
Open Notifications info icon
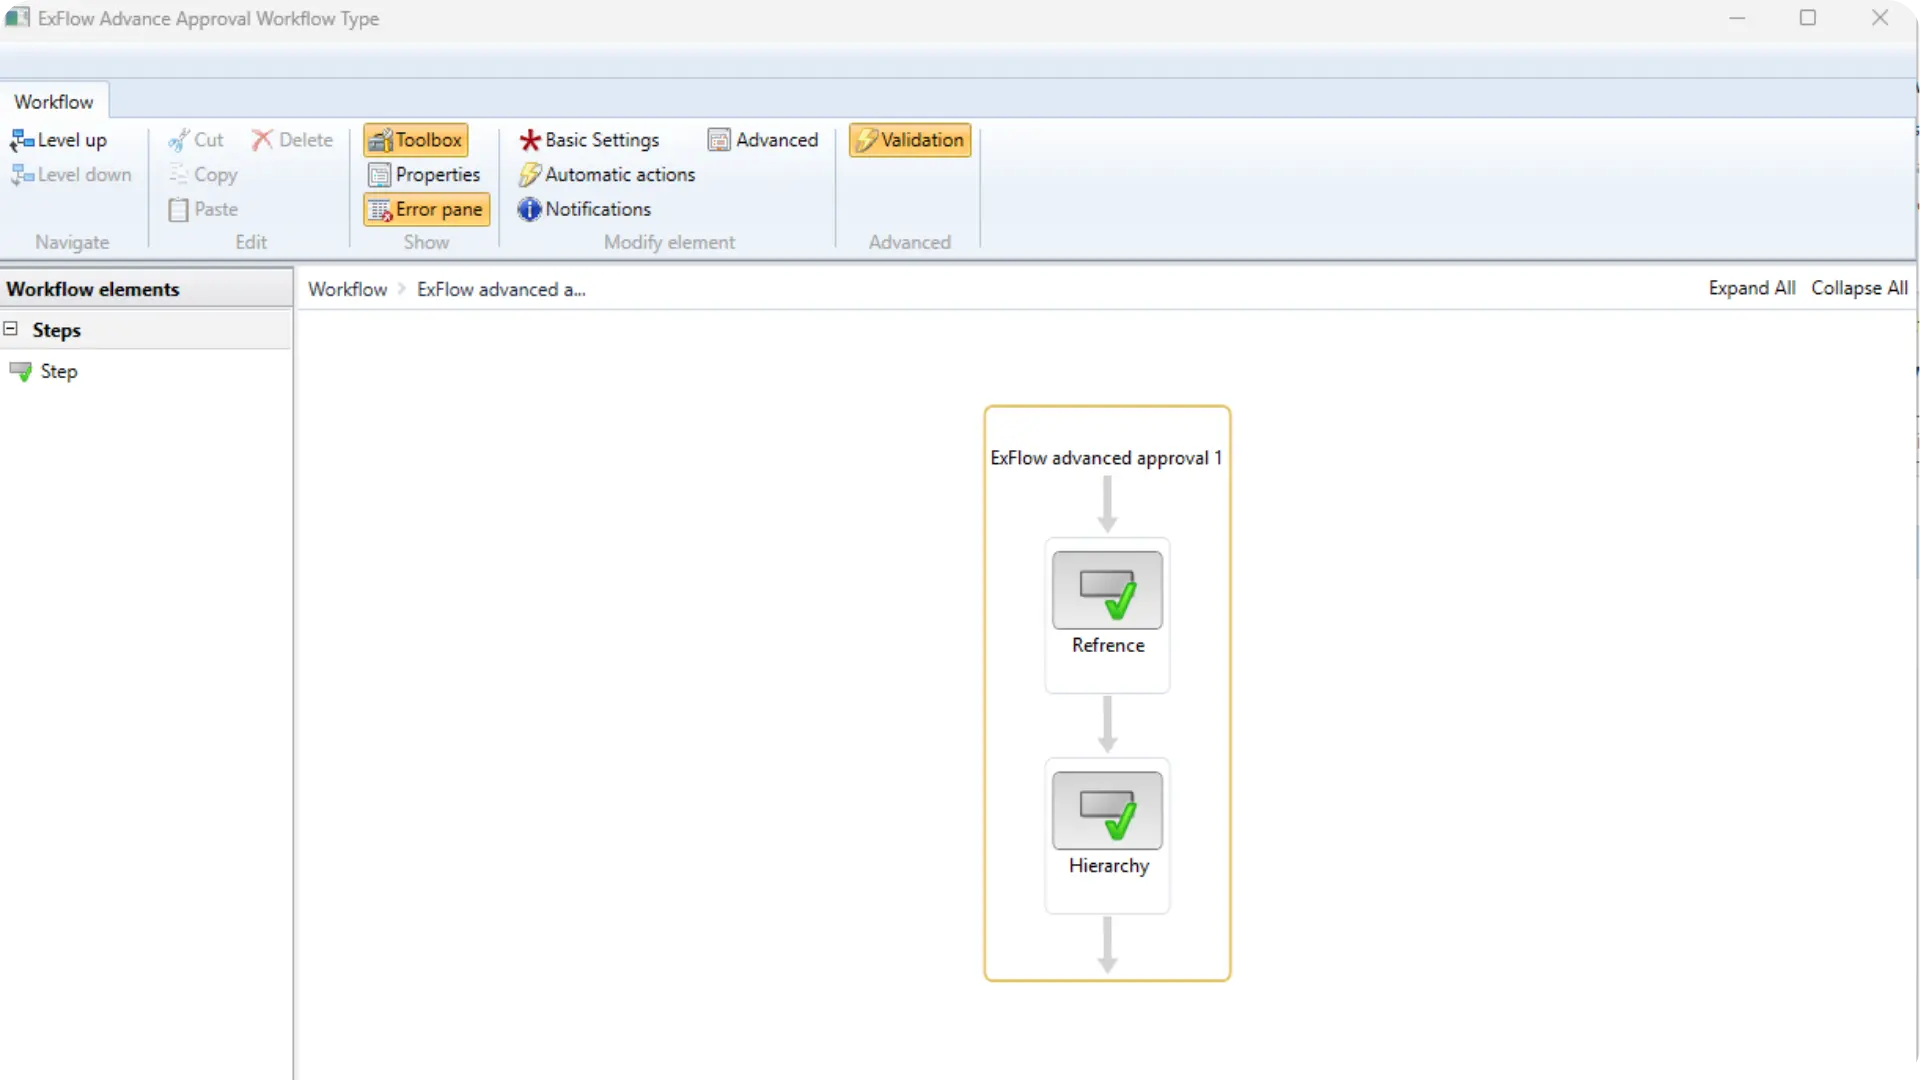(584, 209)
